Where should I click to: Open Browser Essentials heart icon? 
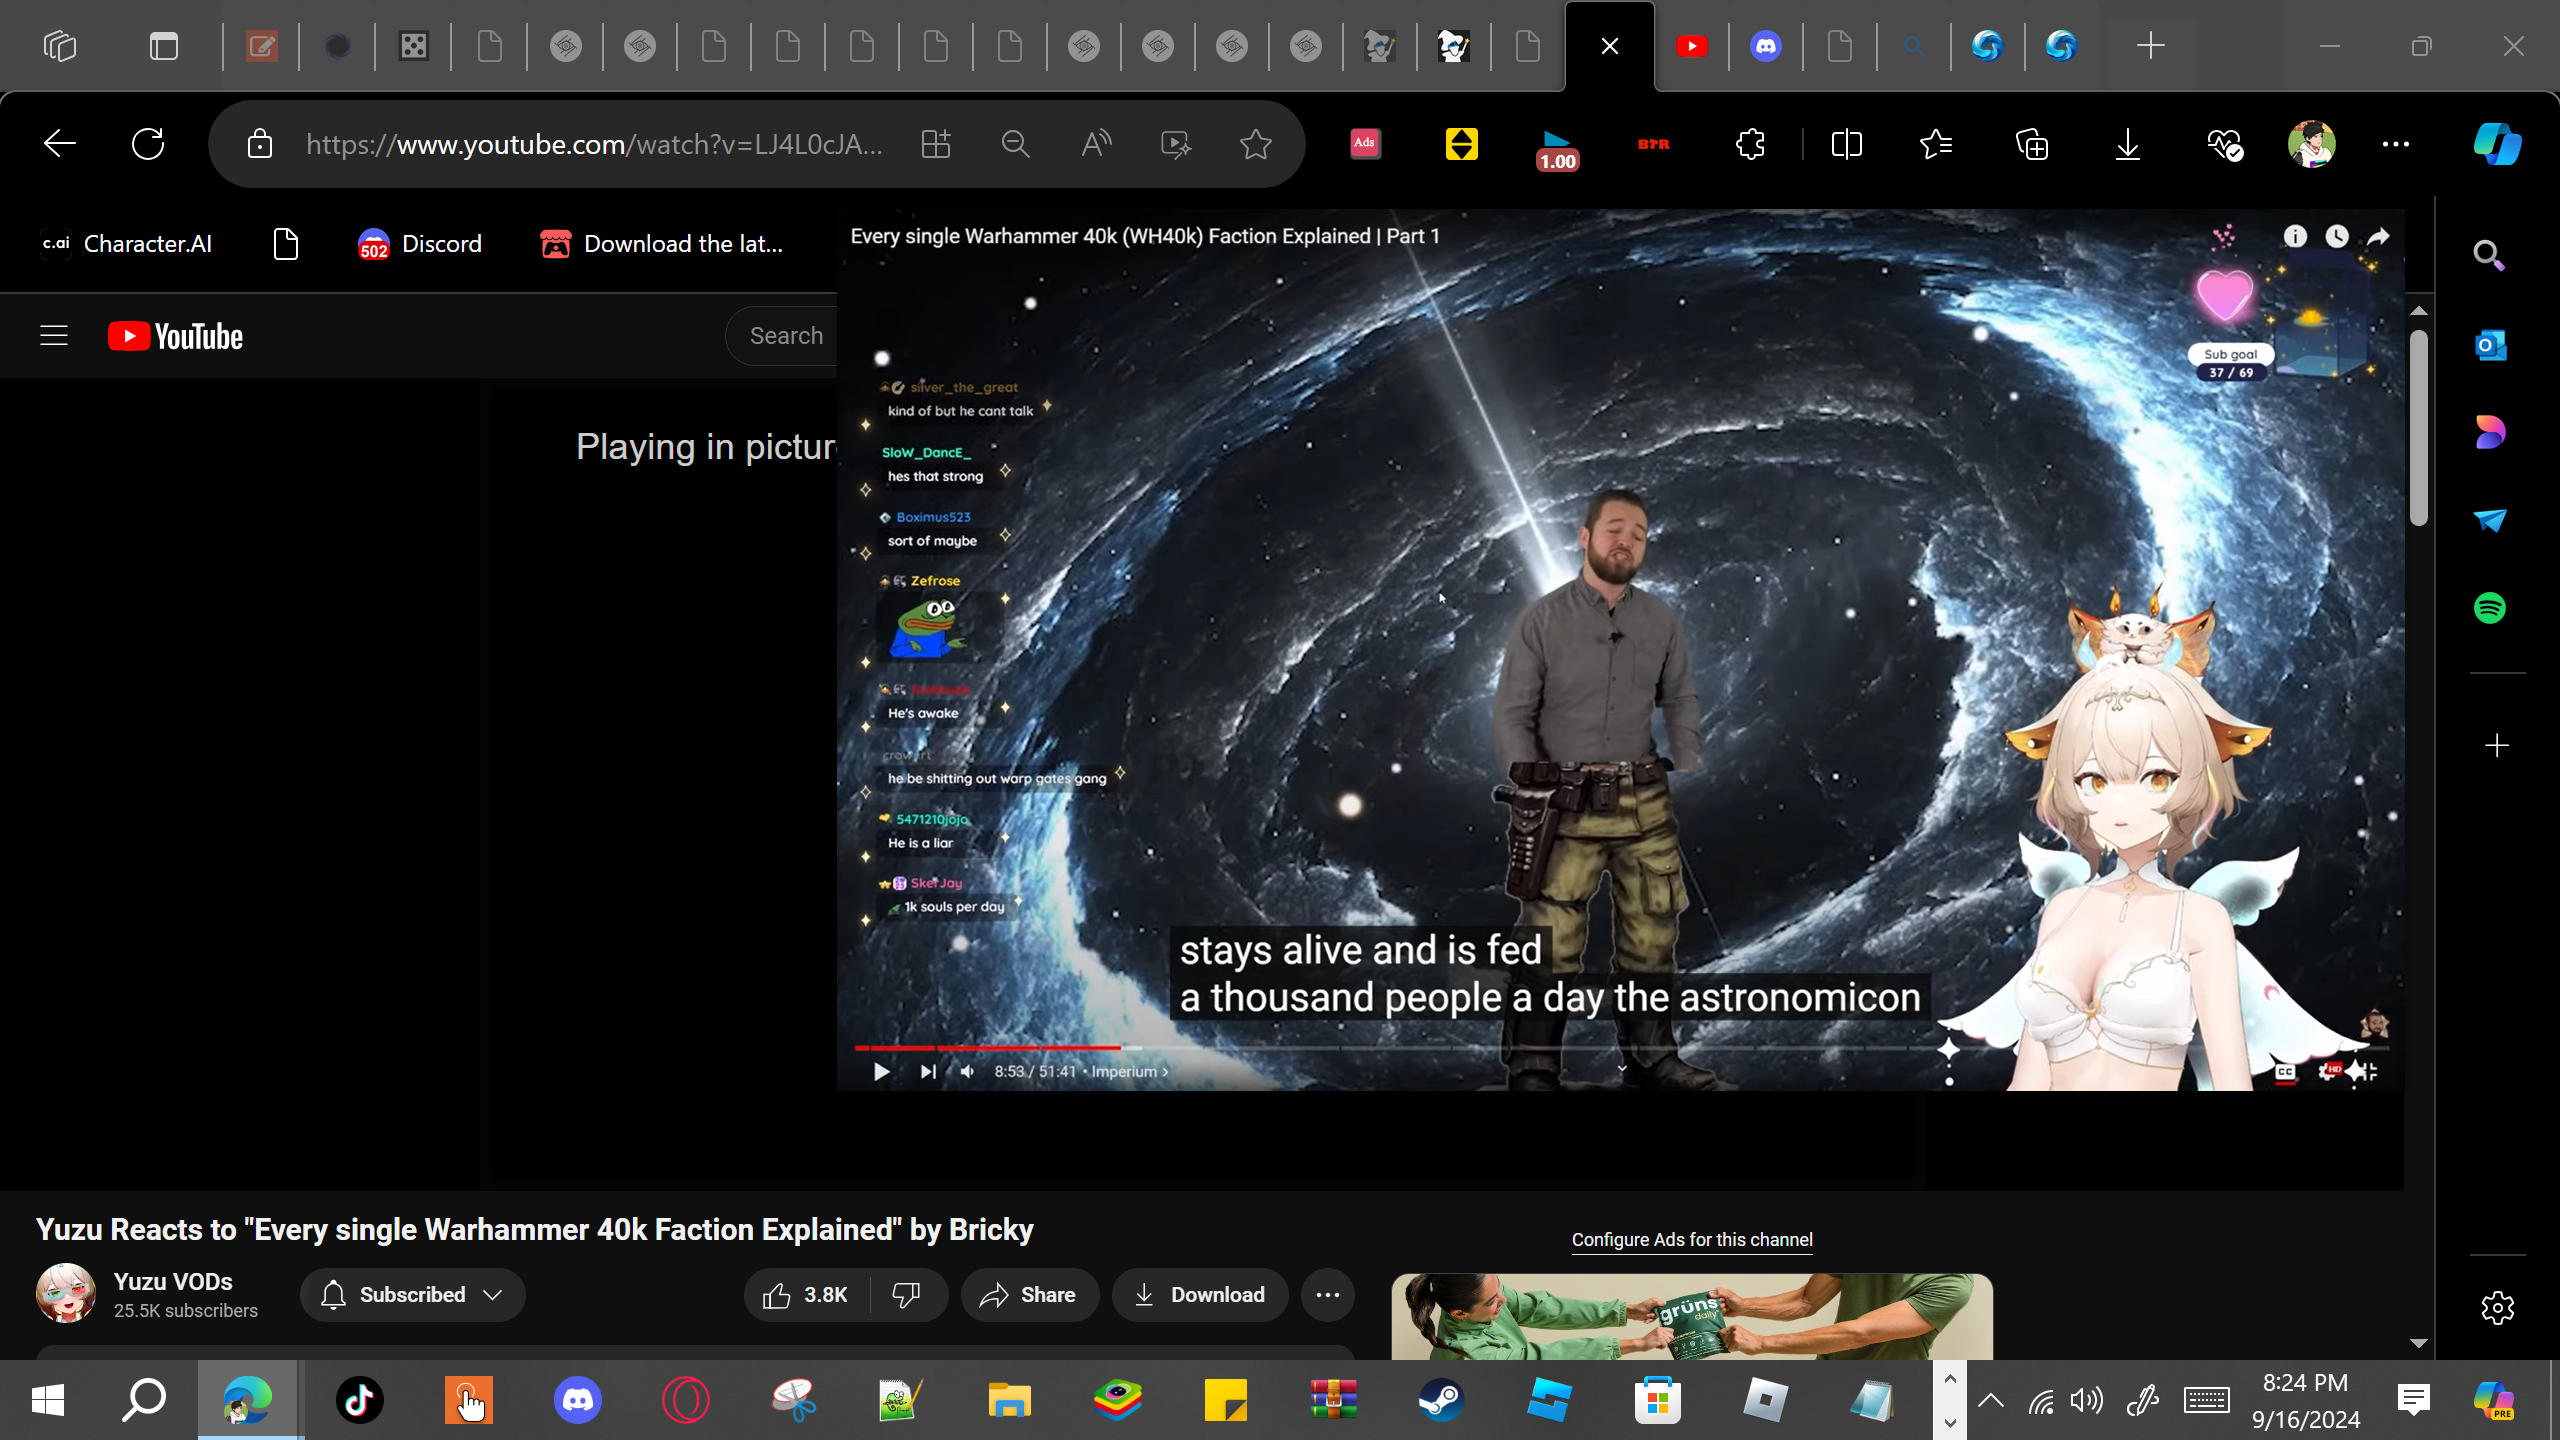pyautogui.click(x=2225, y=144)
